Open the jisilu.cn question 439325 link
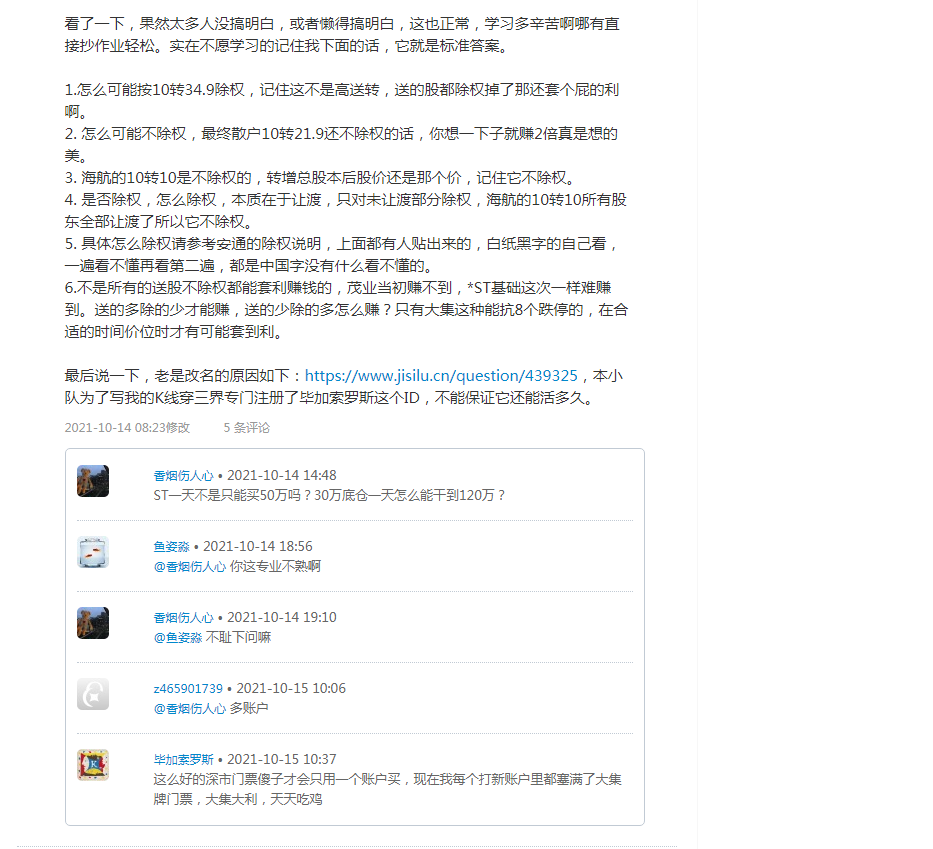This screenshot has height=849, width=933. [x=441, y=375]
